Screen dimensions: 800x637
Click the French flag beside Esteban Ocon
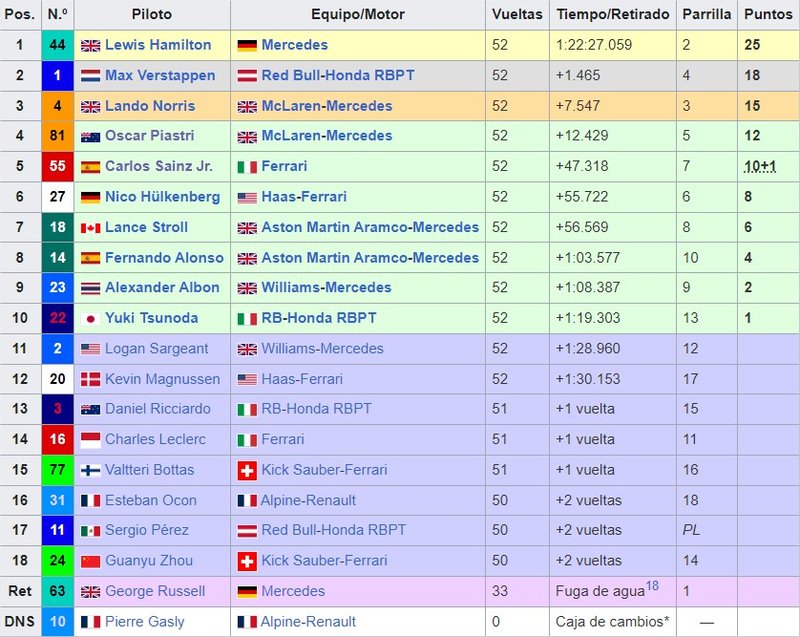[x=90, y=501]
